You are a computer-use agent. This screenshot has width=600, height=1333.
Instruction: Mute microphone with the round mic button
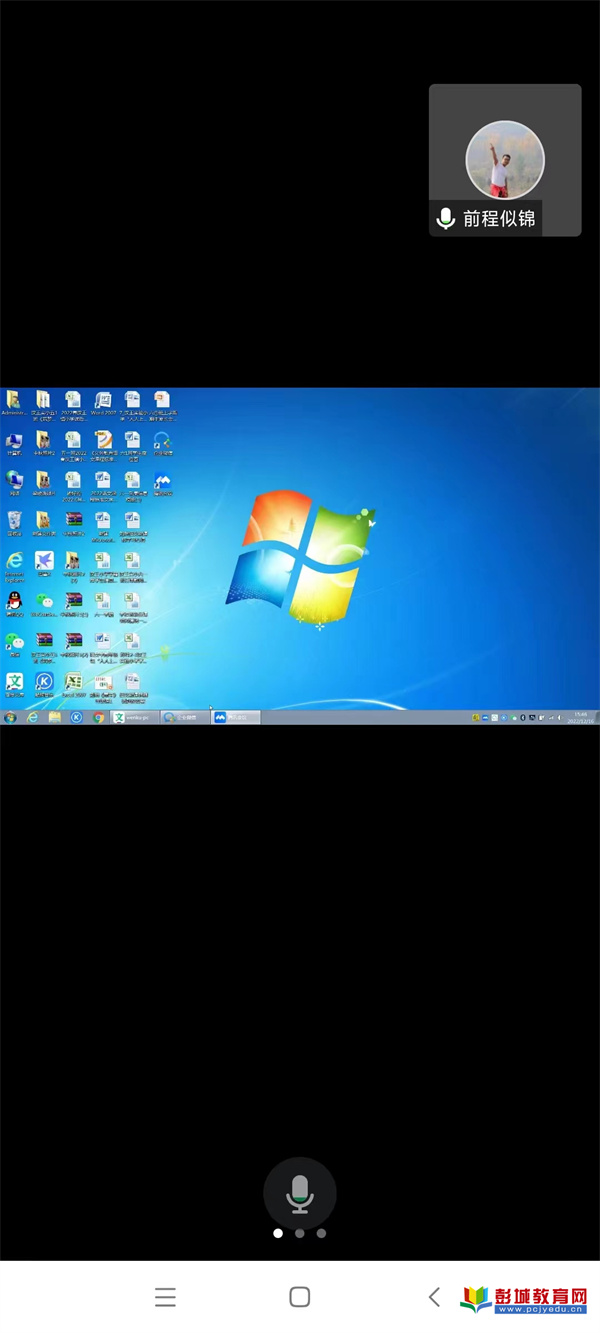[300, 1193]
